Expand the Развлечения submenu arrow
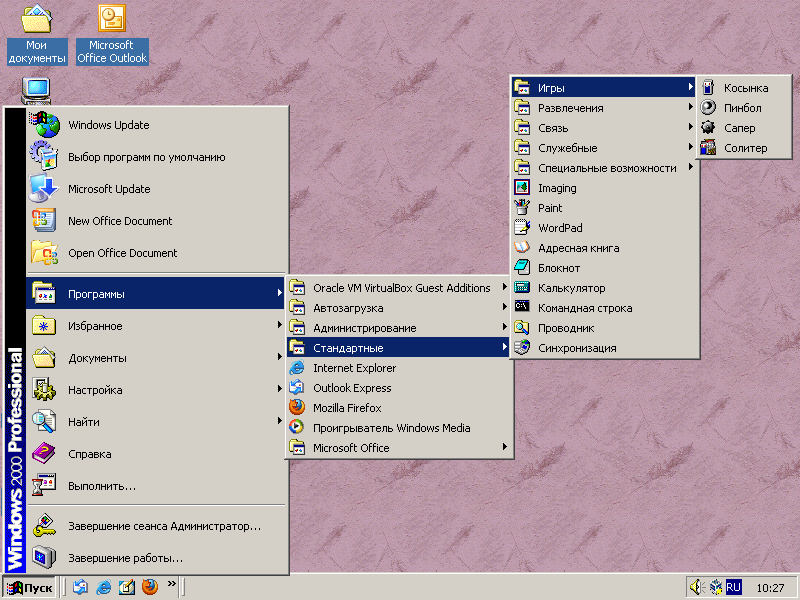This screenshot has height=600, width=800. pyautogui.click(x=690, y=107)
